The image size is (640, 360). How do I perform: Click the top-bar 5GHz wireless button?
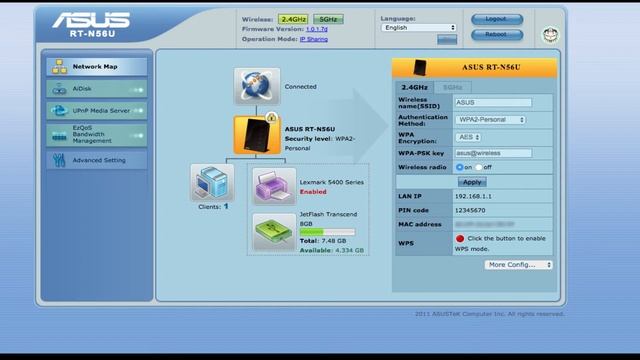point(328,19)
